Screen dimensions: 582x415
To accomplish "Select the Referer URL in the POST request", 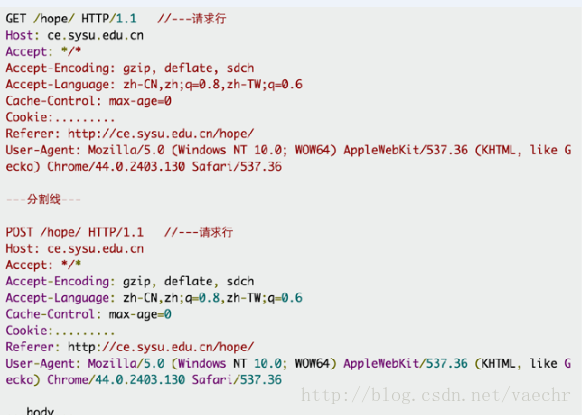I will pyautogui.click(x=161, y=347).
